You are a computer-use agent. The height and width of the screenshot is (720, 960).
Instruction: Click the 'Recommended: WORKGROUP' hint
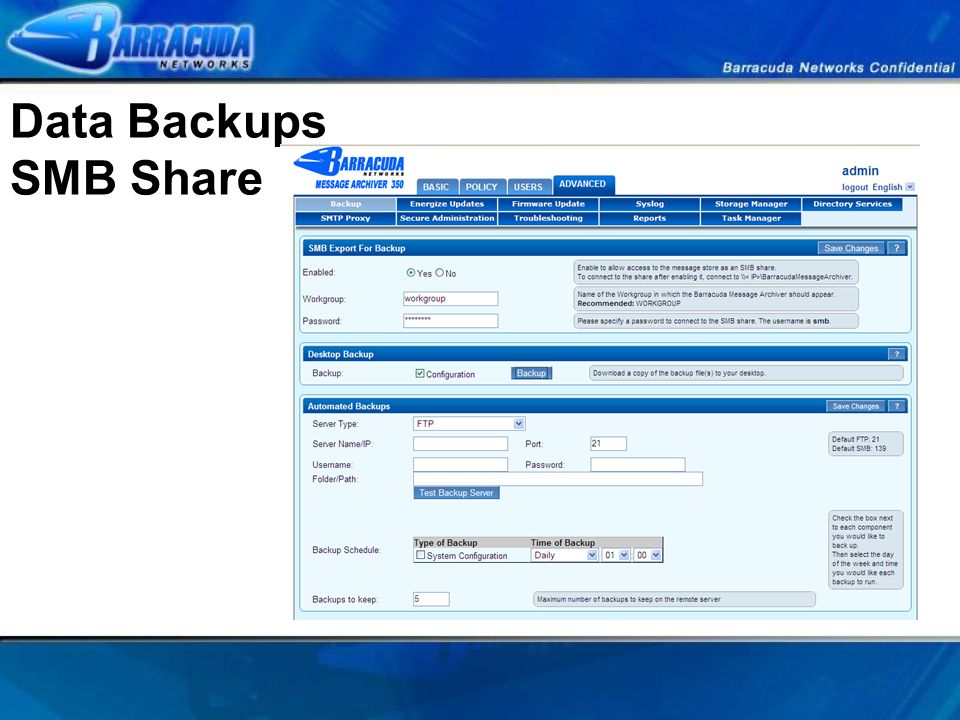point(629,303)
